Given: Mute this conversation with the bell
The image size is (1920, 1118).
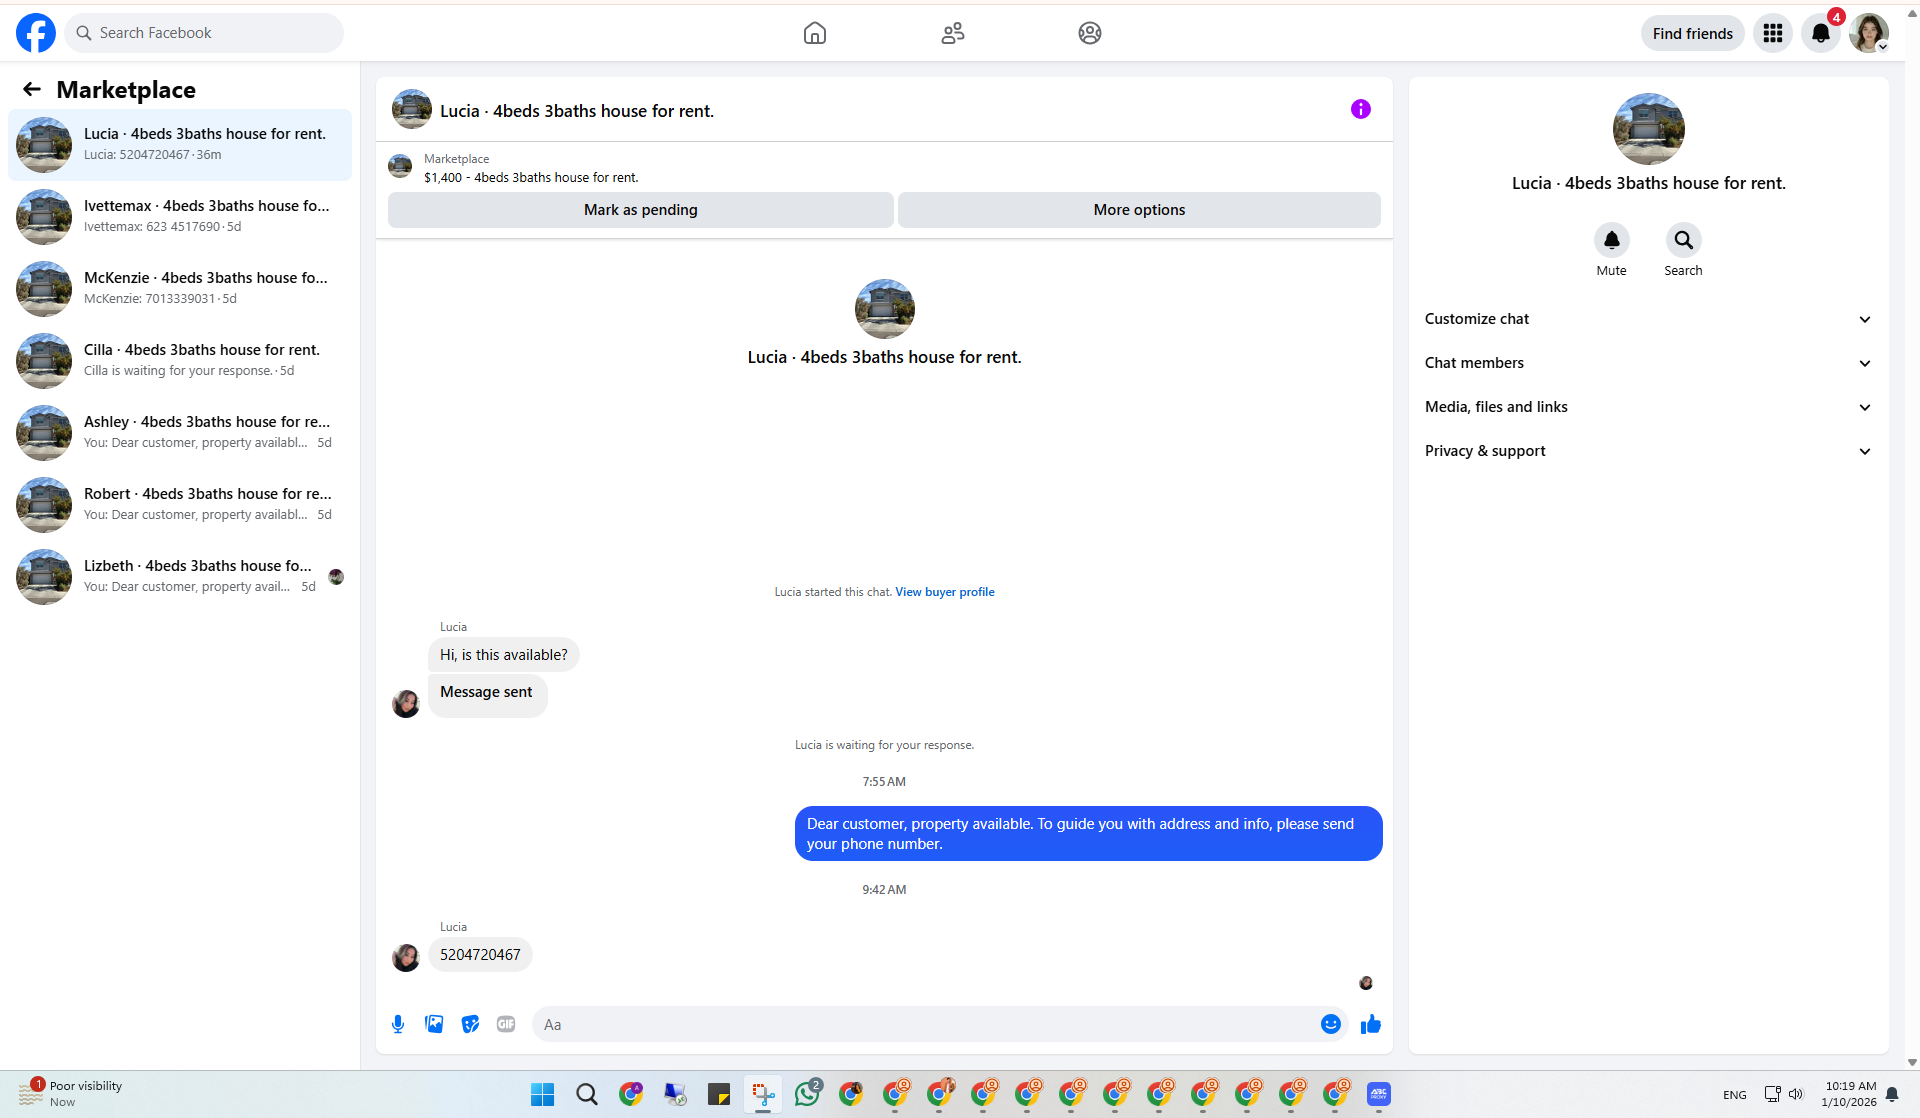Looking at the screenshot, I should click(x=1611, y=240).
